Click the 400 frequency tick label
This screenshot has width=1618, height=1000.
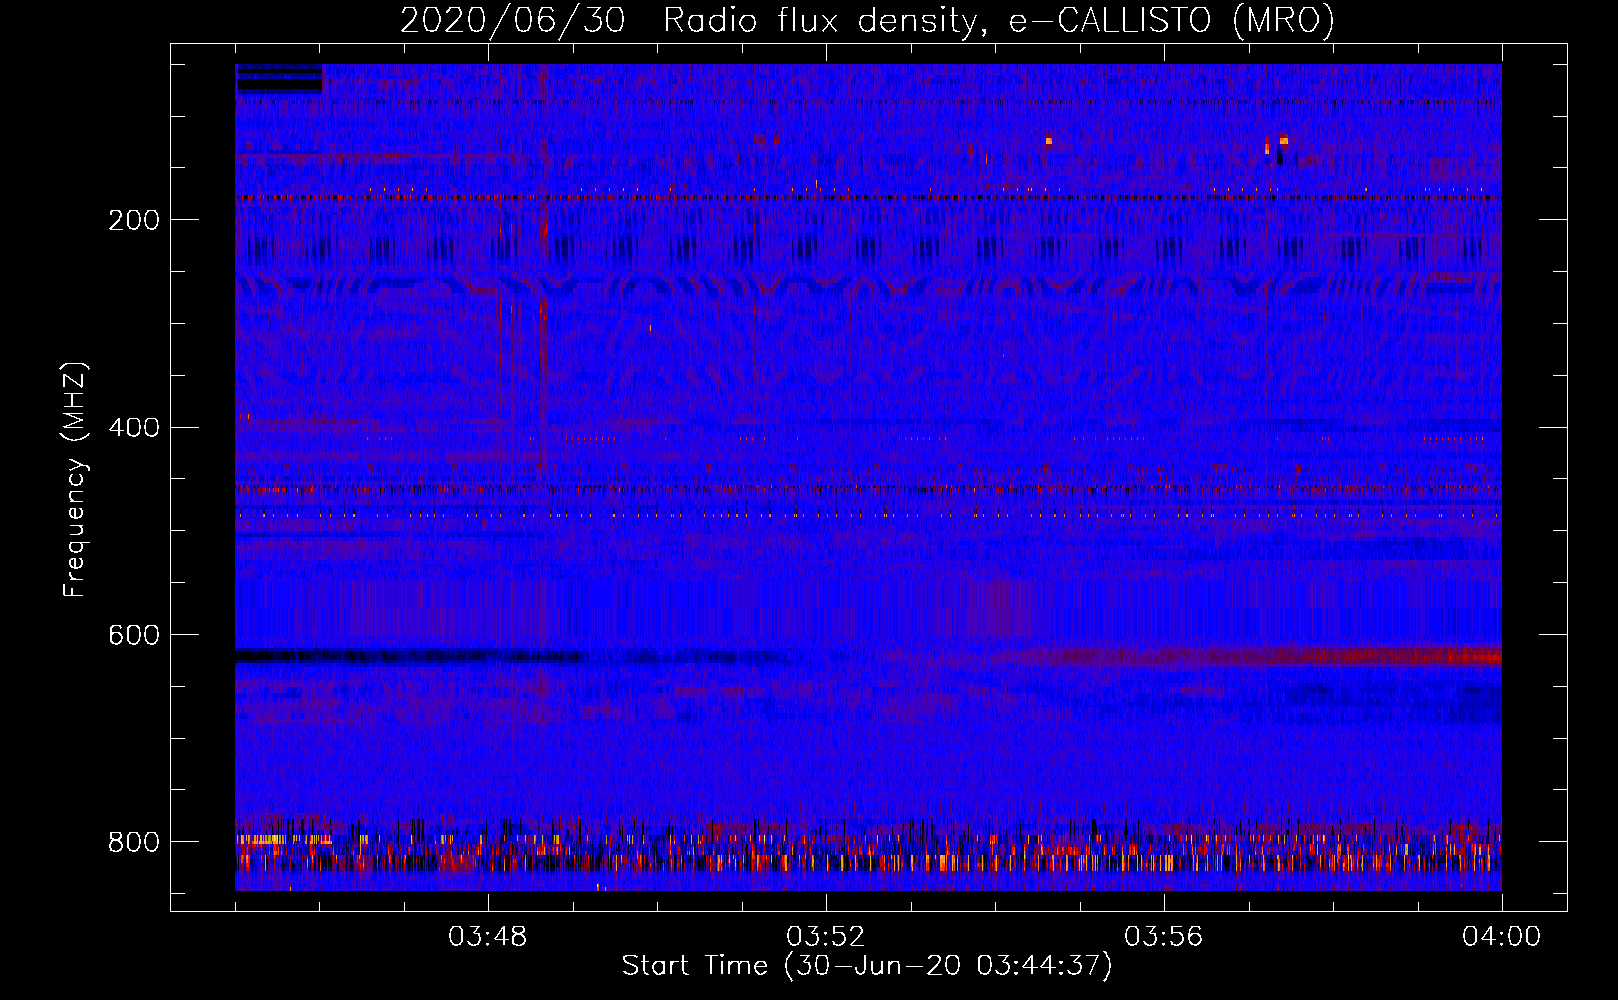click(x=134, y=428)
